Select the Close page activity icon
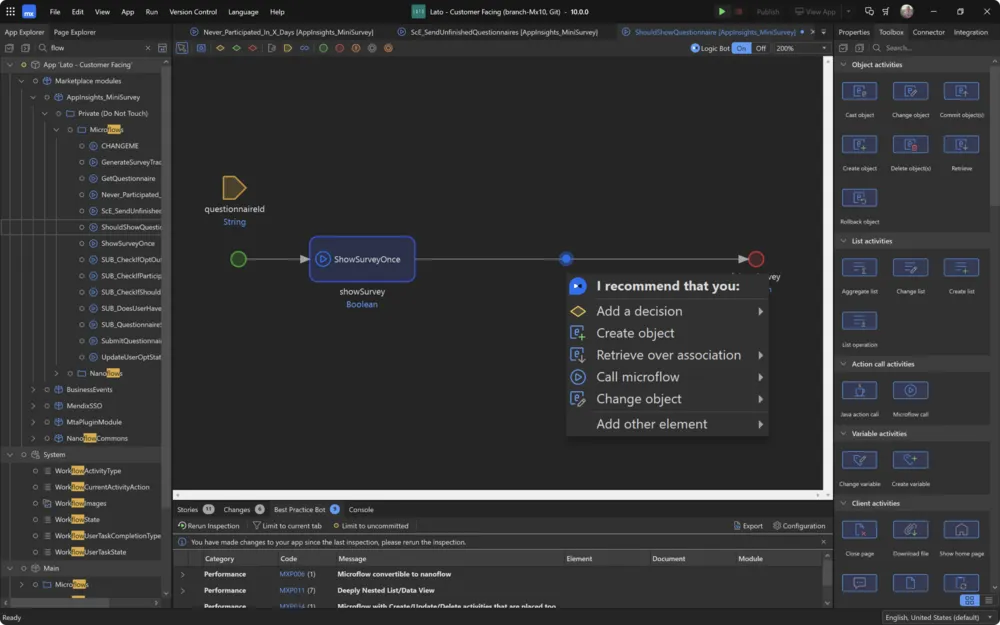1000x625 pixels. (x=859, y=529)
